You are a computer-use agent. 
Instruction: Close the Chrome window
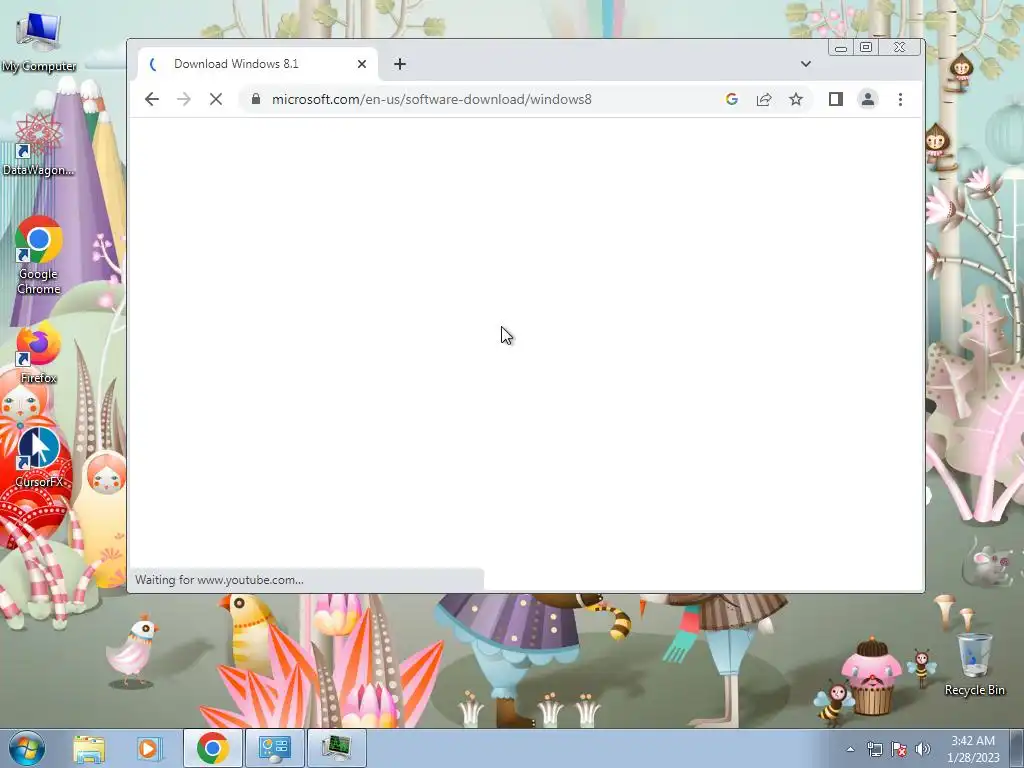coord(899,48)
